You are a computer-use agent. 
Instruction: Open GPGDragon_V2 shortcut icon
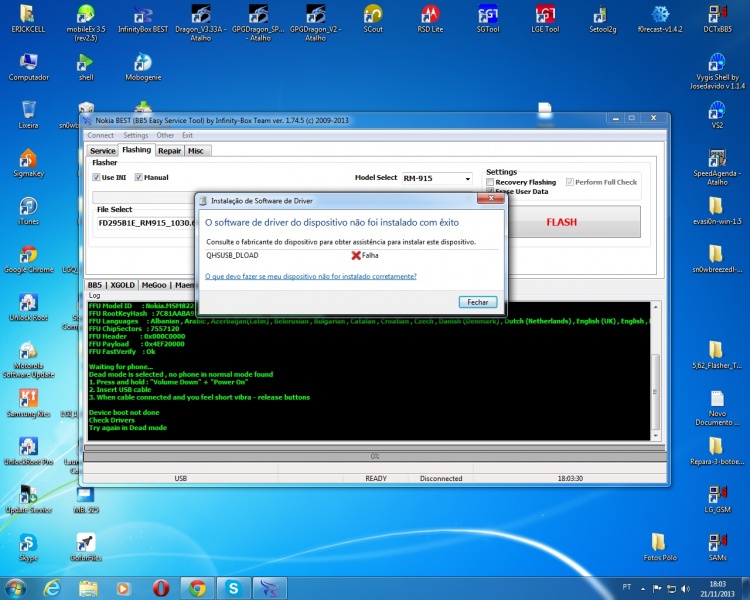tap(316, 22)
